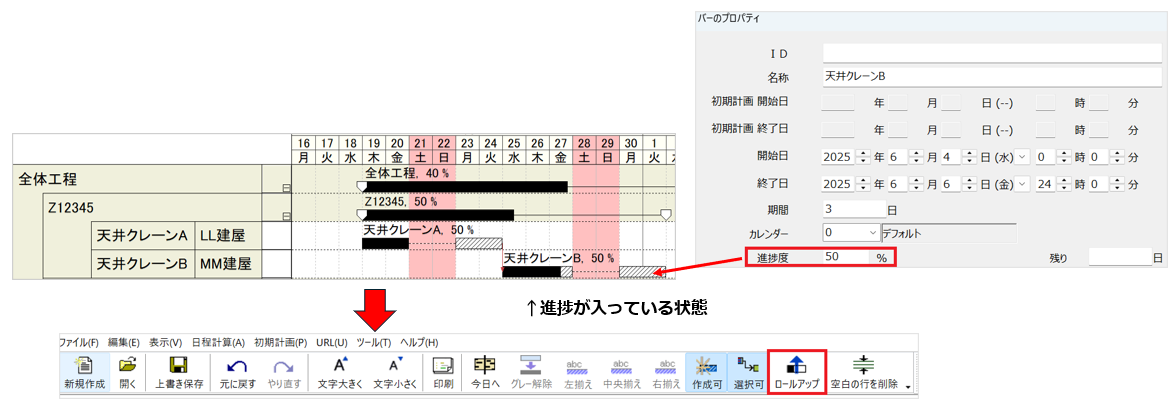Collapse the 全体工程 row expander

point(286,188)
